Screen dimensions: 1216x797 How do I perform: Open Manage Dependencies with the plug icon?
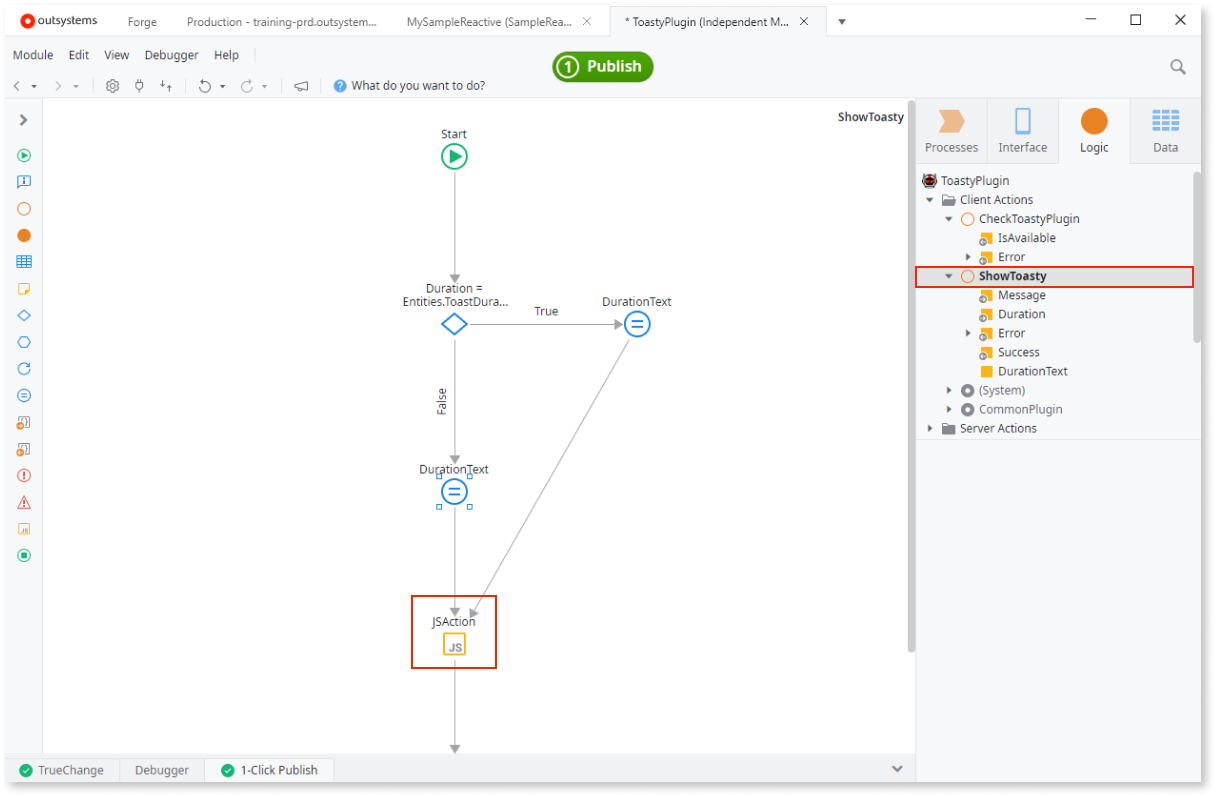click(x=140, y=86)
